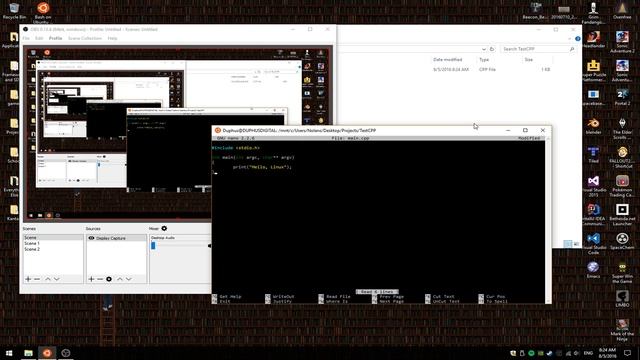Open the Blender desktop shortcut
The height and width of the screenshot is (360, 640).
tap(593, 126)
